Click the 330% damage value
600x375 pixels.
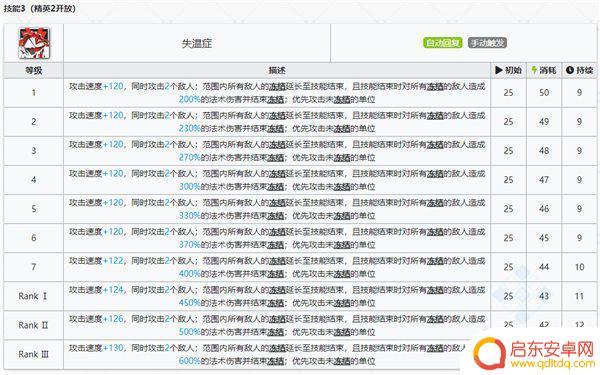pyautogui.click(x=189, y=216)
